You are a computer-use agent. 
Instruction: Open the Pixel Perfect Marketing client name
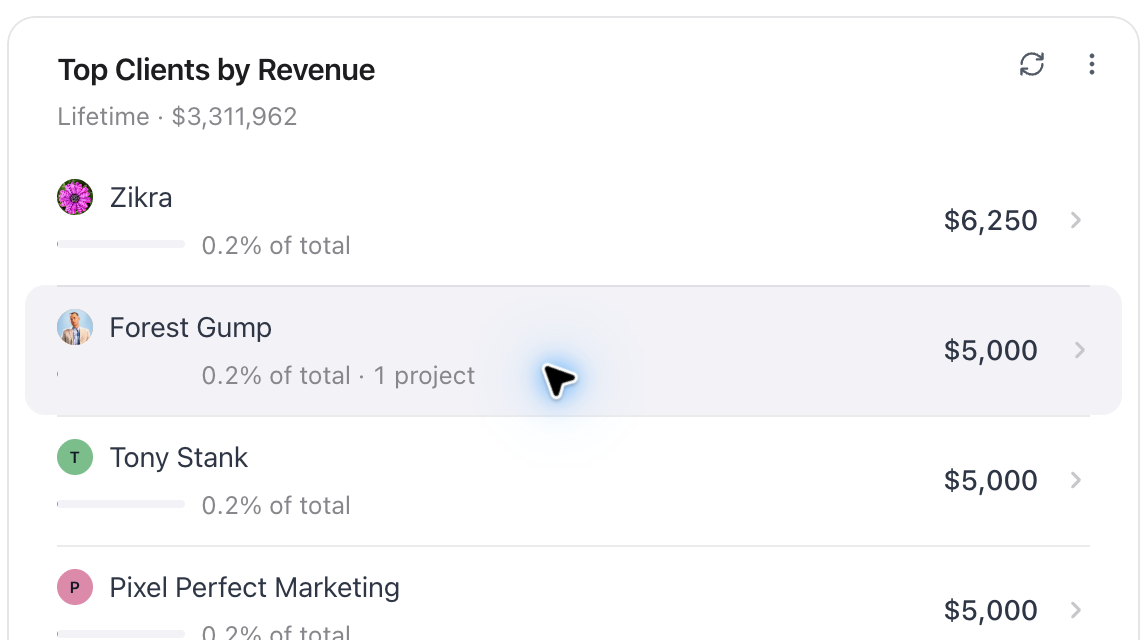[x=254, y=588]
